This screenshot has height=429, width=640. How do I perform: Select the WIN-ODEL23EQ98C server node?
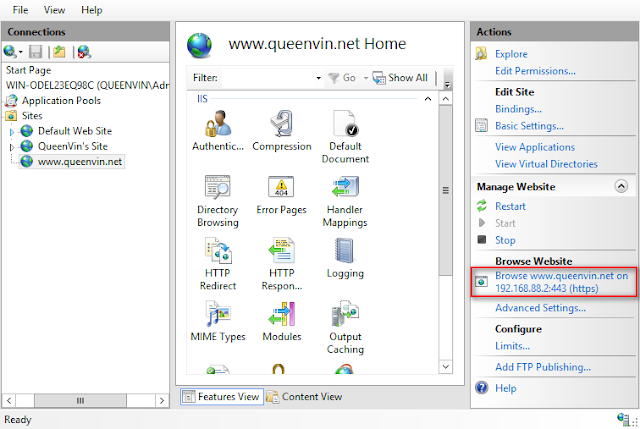click(87, 85)
